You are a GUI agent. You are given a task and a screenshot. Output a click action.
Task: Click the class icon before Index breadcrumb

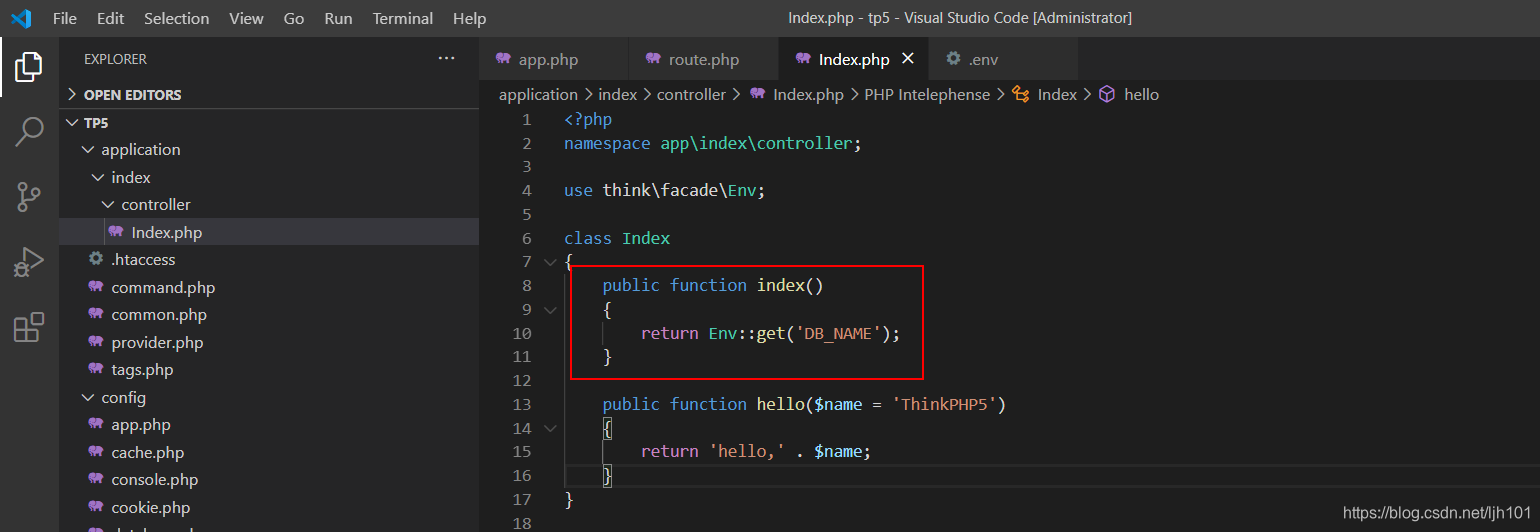[x=1021, y=94]
